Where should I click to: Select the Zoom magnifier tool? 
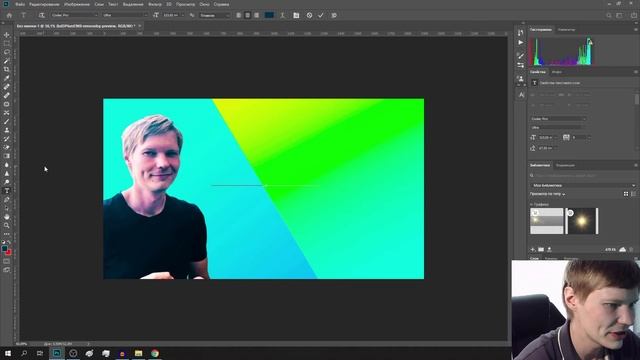[x=7, y=225]
